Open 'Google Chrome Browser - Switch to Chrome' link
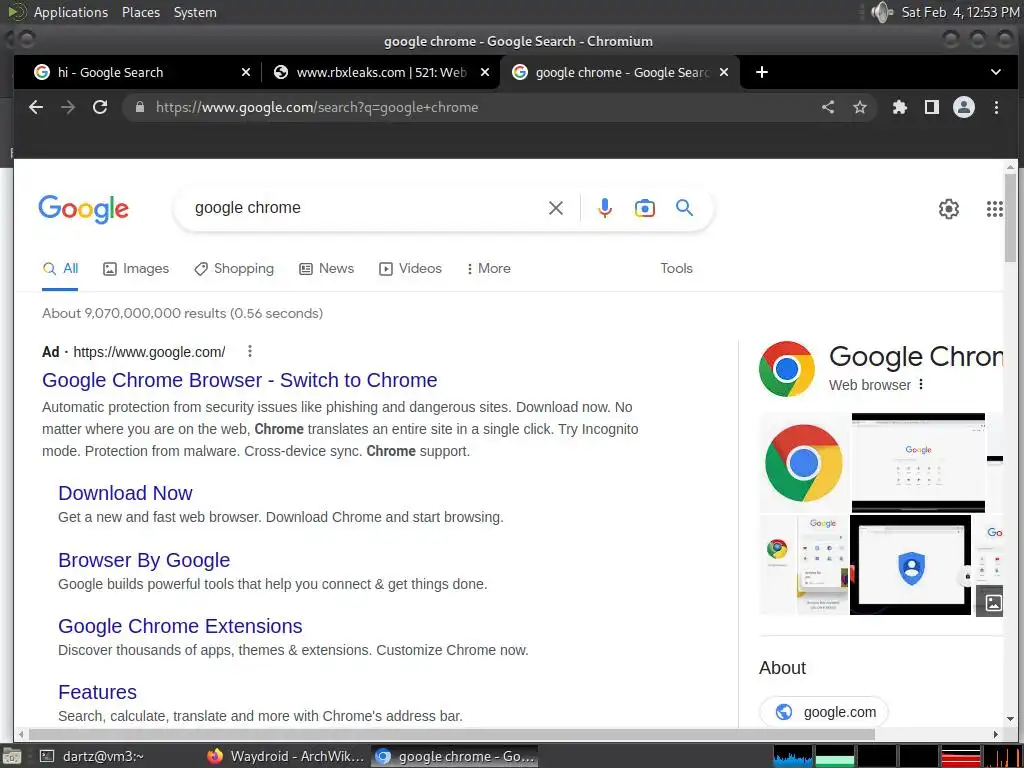 tap(240, 380)
